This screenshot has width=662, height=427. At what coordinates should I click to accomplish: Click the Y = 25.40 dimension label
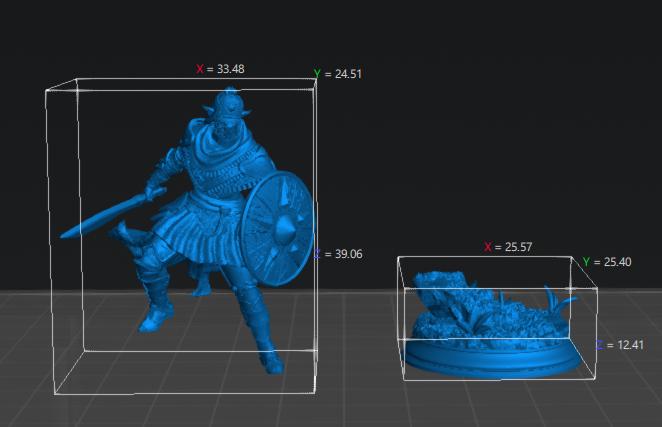[x=607, y=262]
